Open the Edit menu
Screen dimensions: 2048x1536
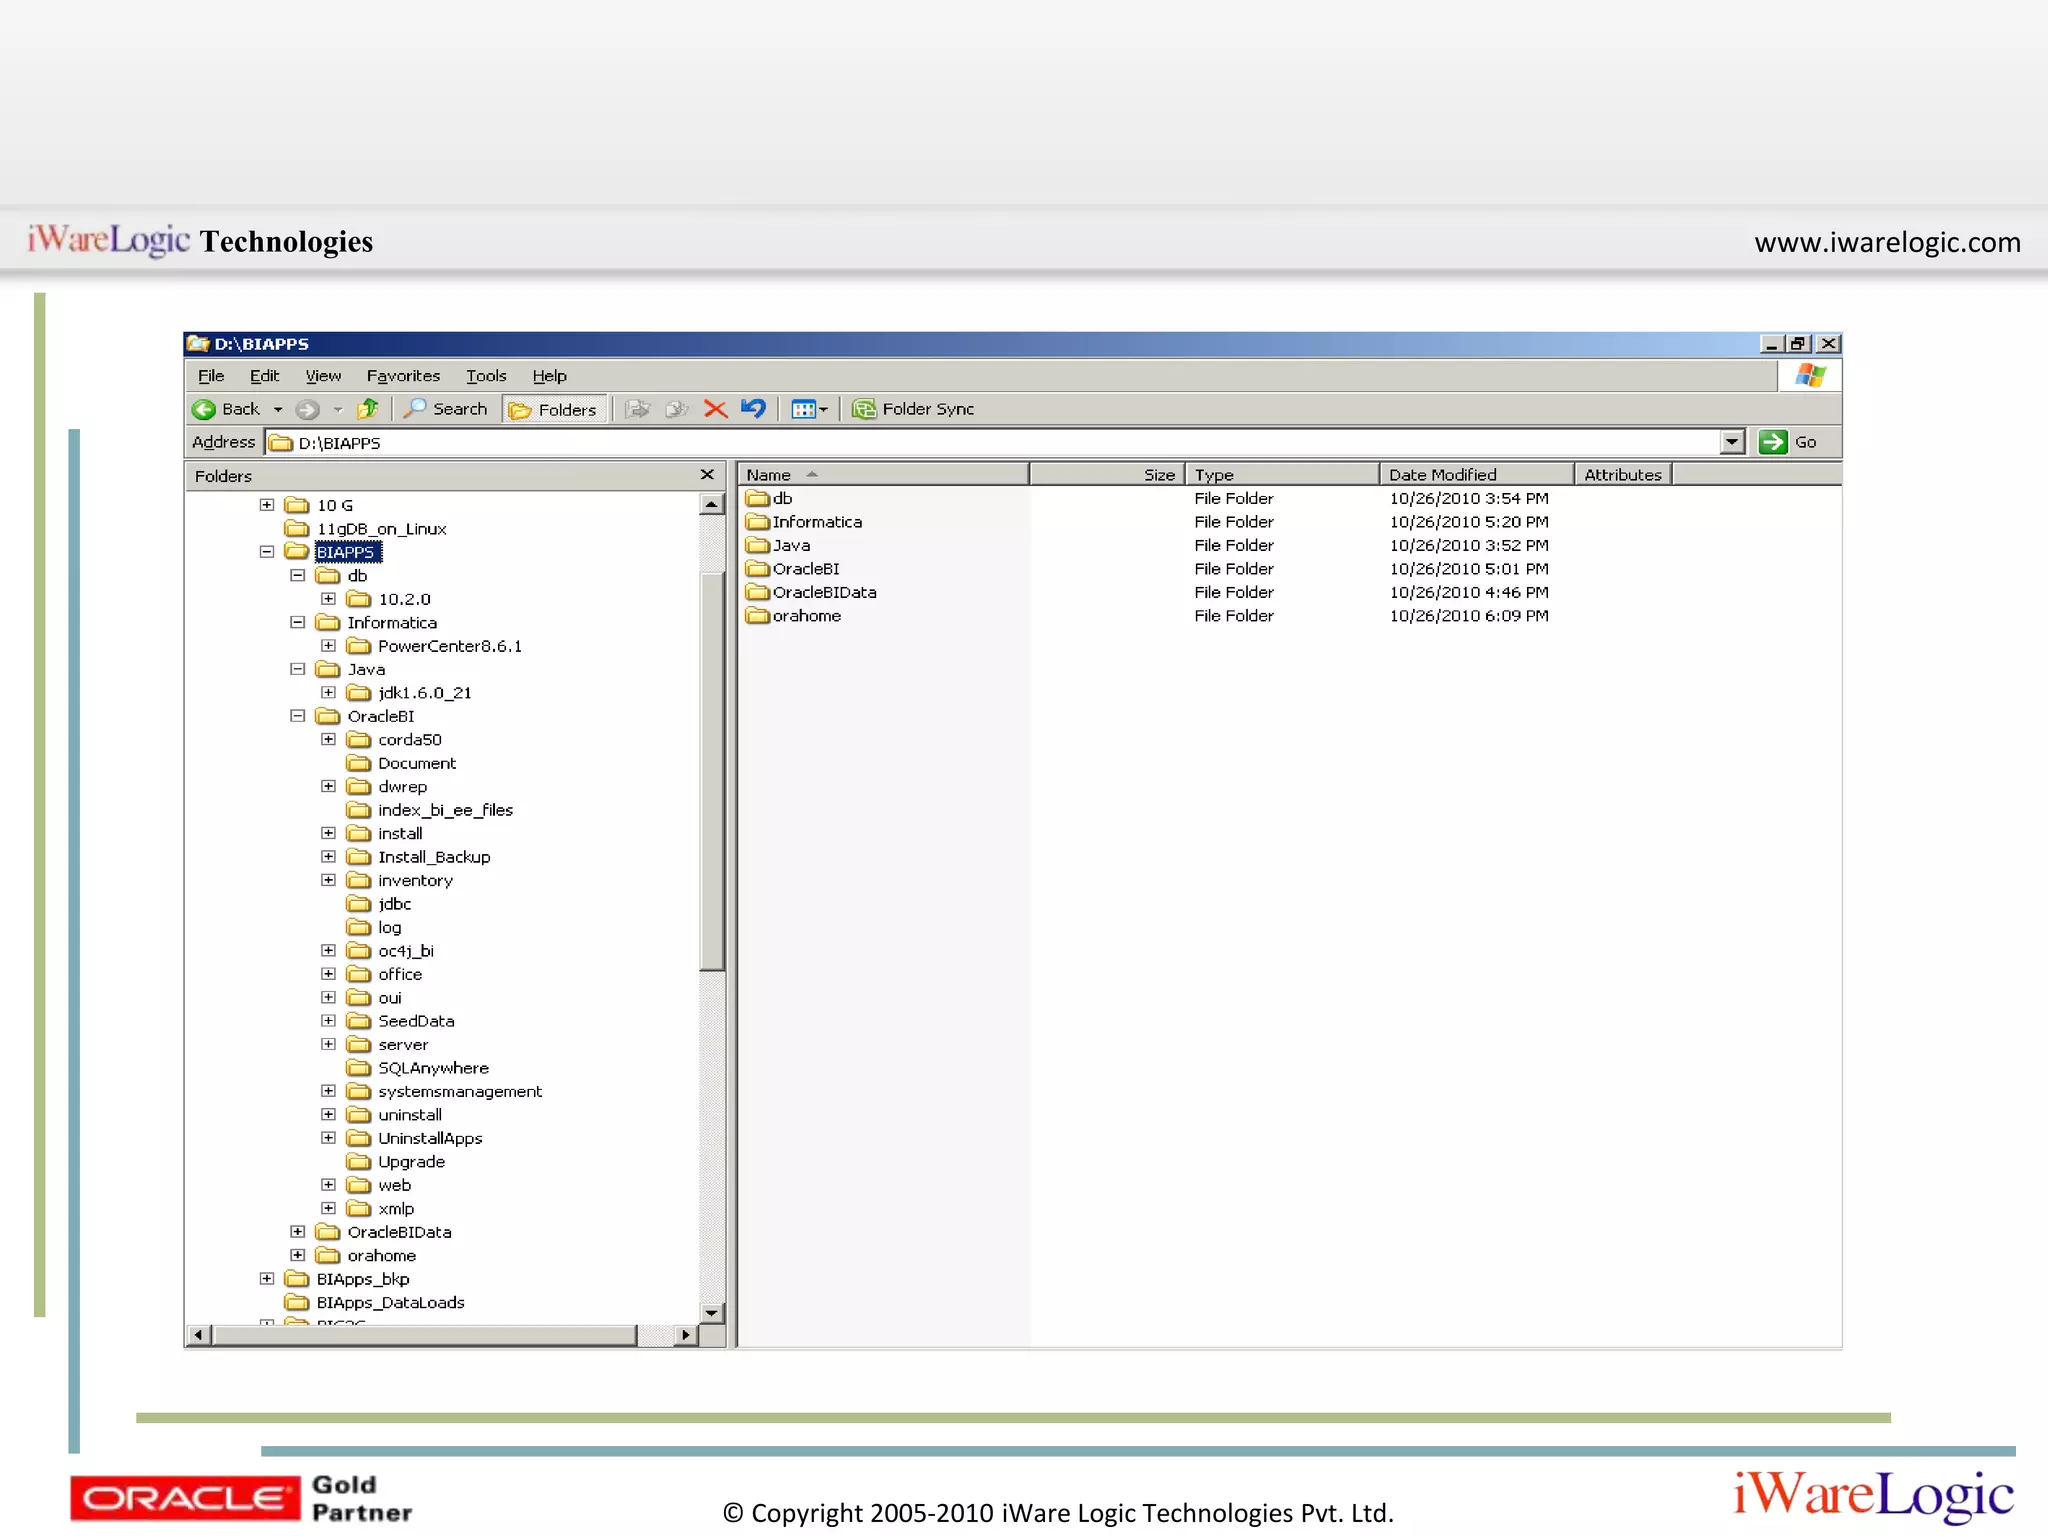(264, 376)
